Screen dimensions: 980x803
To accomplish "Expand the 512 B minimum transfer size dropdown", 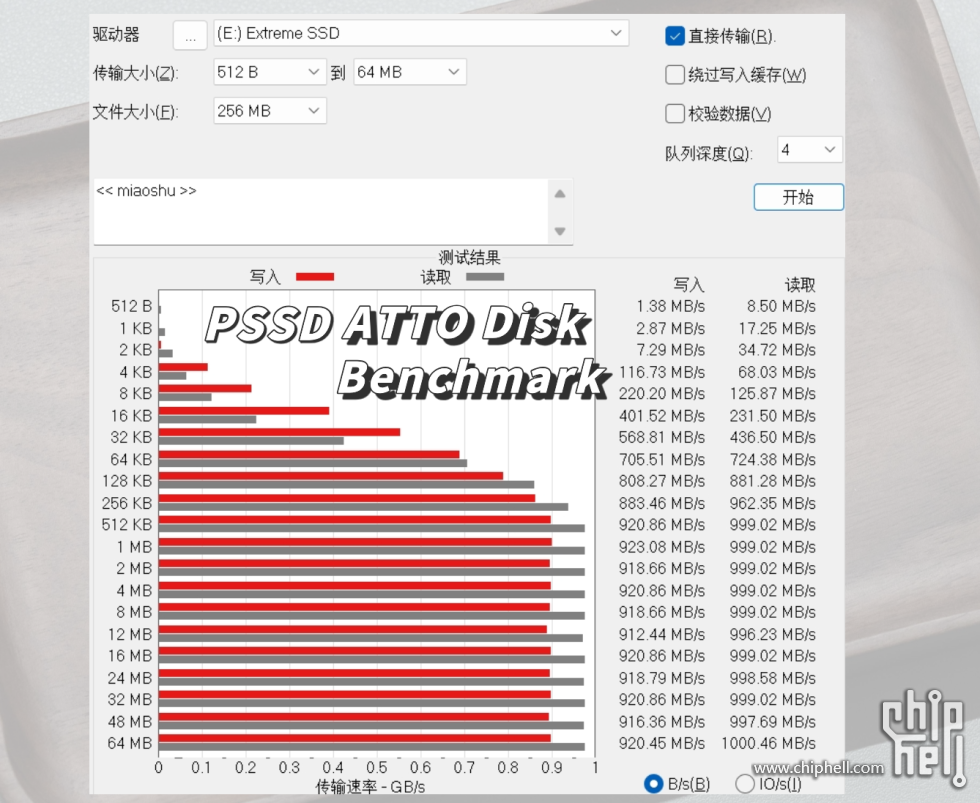I will click(269, 72).
